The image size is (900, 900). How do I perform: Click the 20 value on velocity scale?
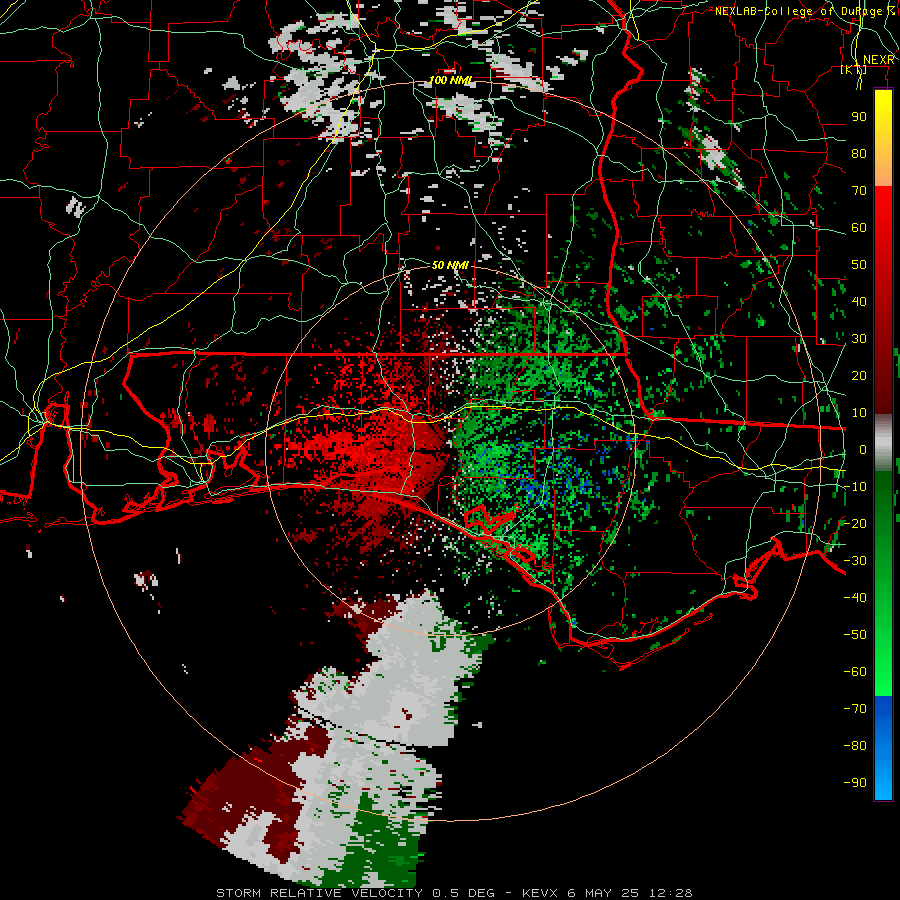point(859,375)
